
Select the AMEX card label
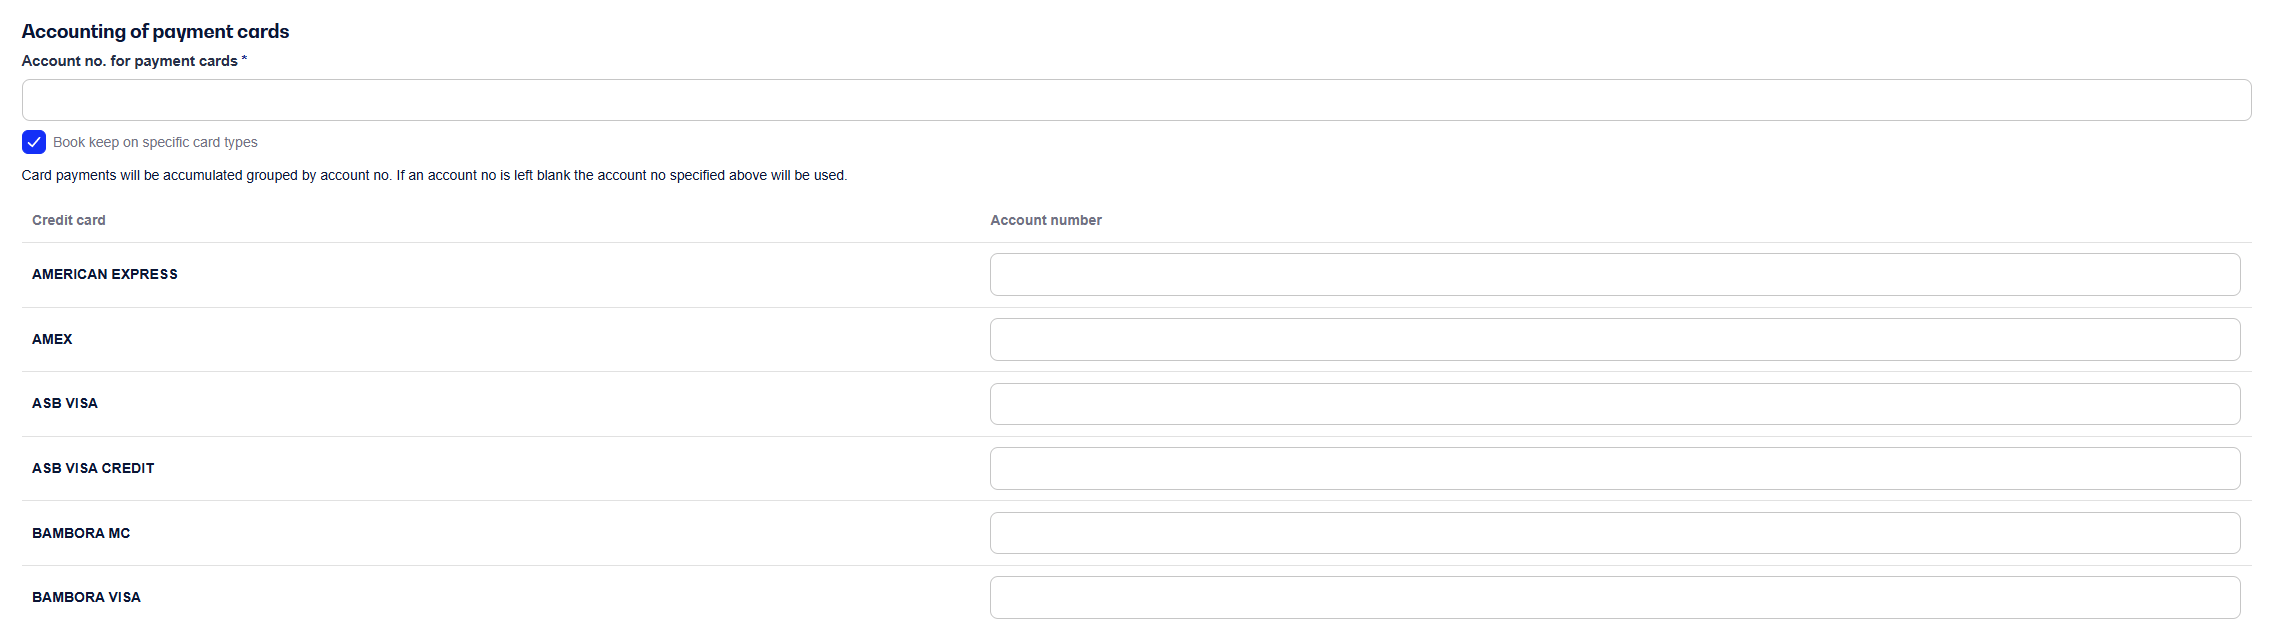point(52,339)
